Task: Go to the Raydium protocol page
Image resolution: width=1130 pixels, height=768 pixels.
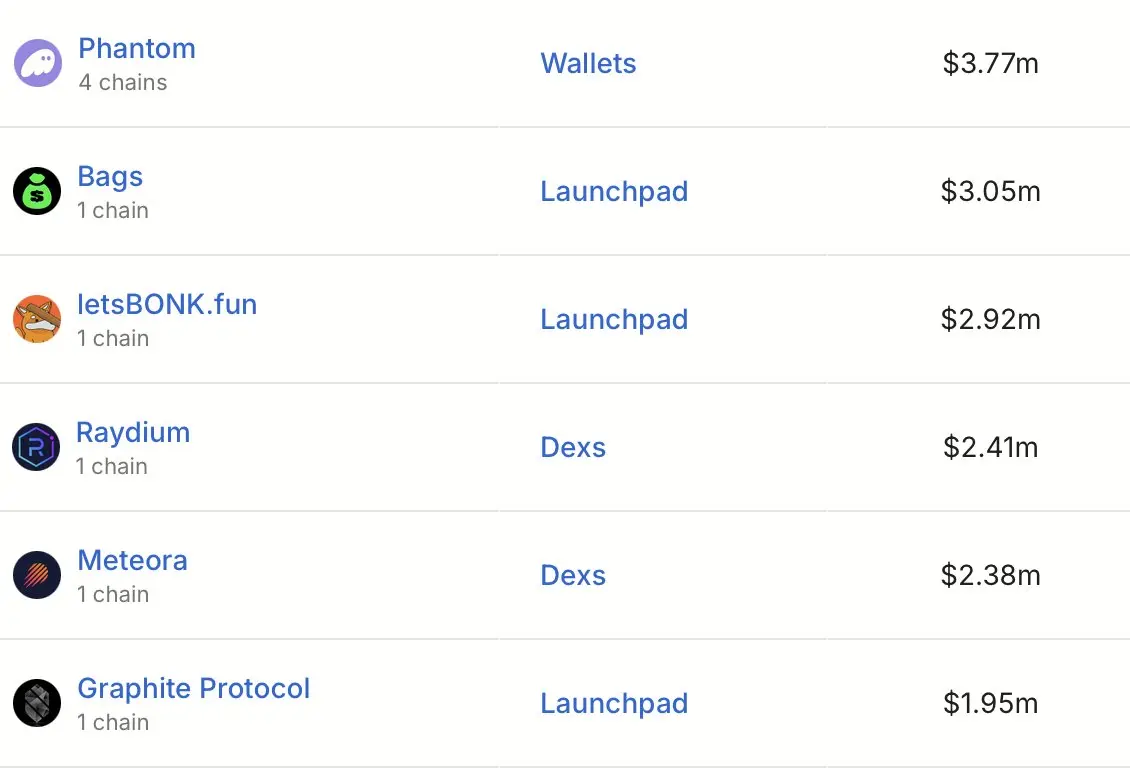Action: pyautogui.click(x=133, y=432)
